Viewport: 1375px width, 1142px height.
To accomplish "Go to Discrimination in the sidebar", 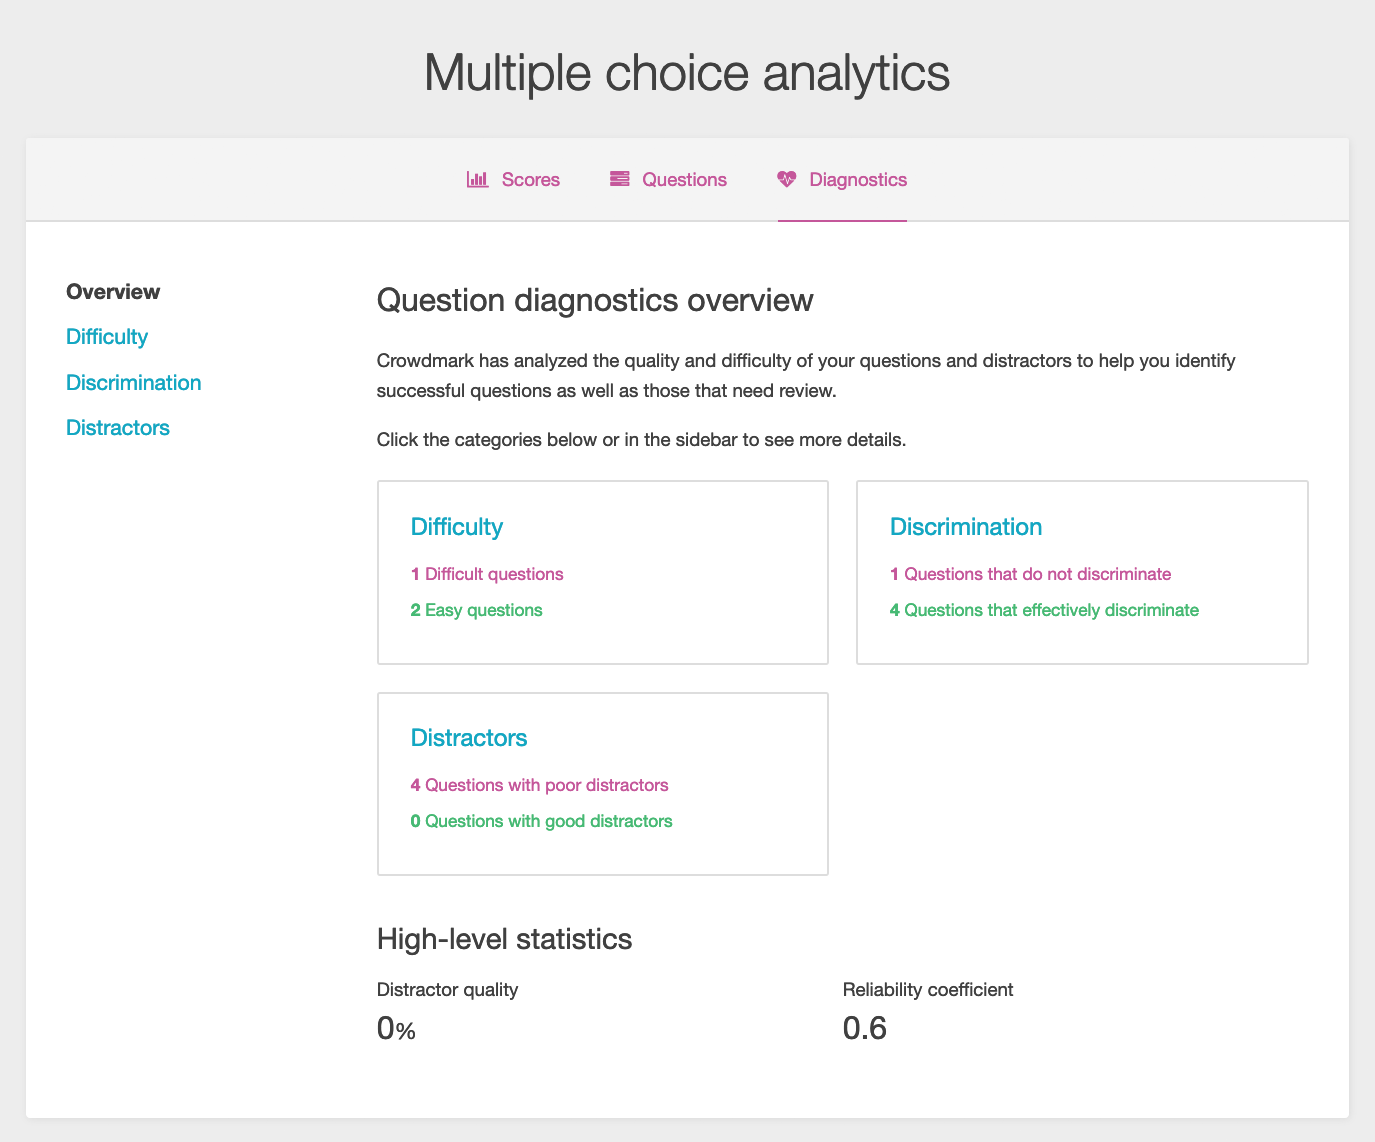I will (x=134, y=383).
